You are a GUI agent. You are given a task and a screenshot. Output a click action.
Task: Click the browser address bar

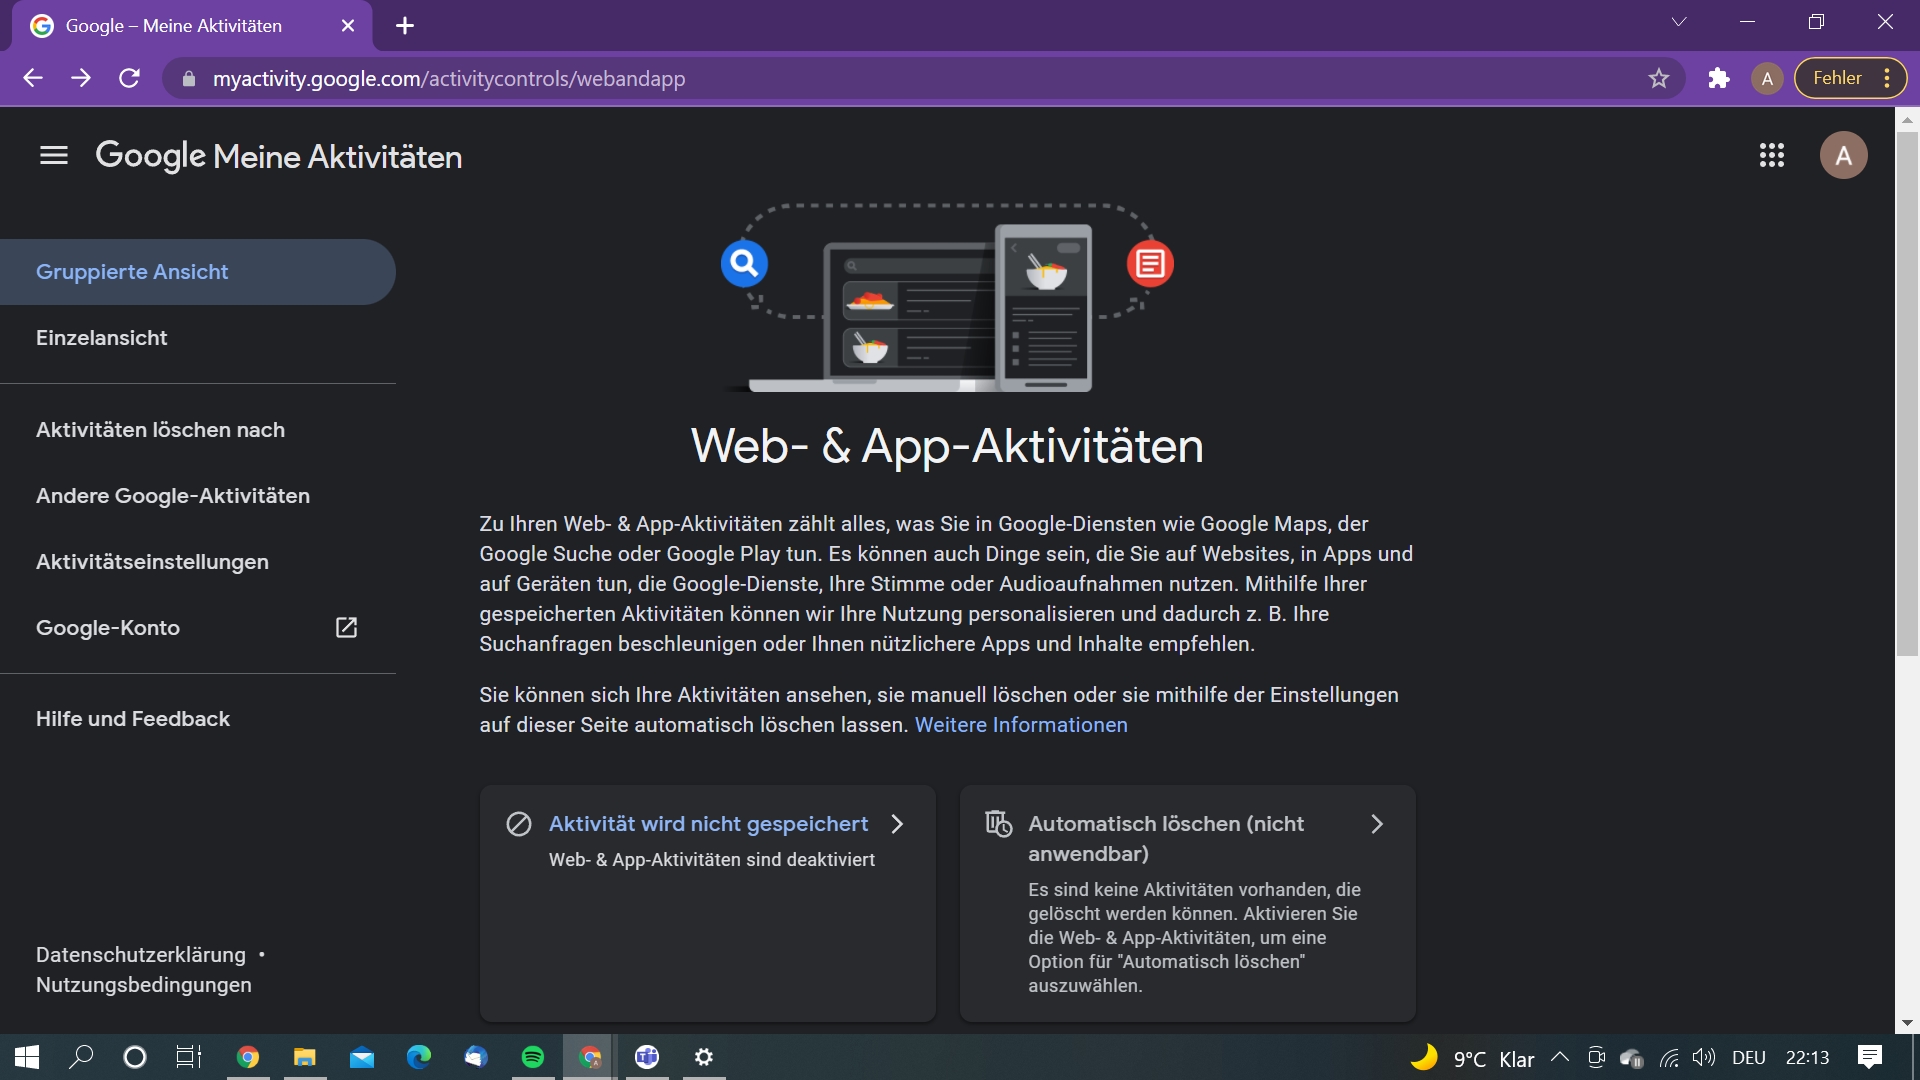click(700, 79)
